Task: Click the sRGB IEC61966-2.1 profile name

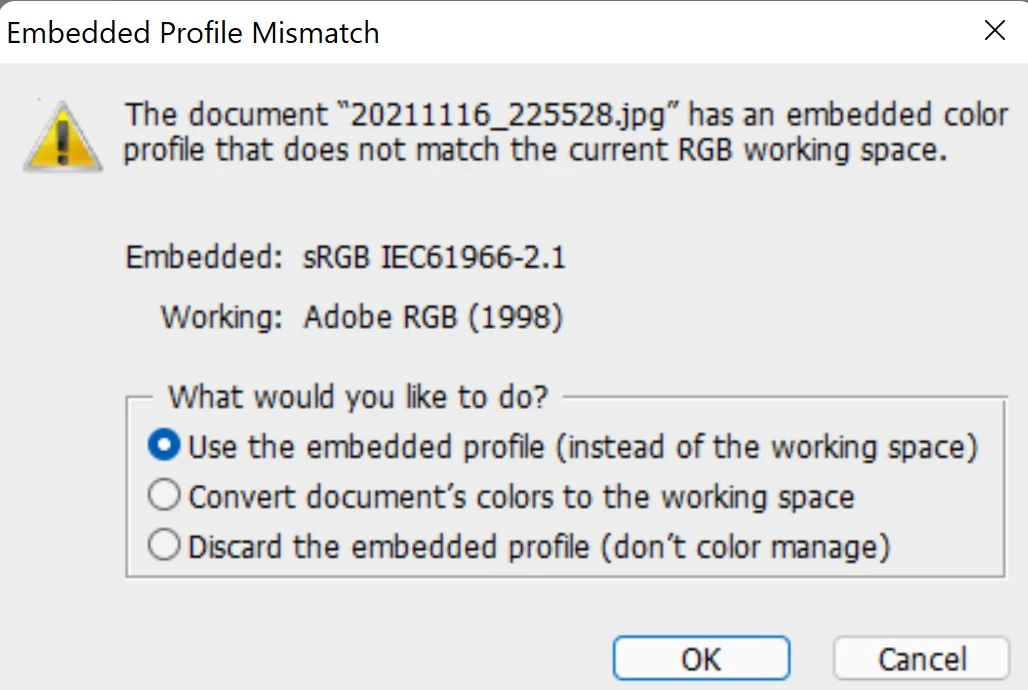Action: [433, 257]
